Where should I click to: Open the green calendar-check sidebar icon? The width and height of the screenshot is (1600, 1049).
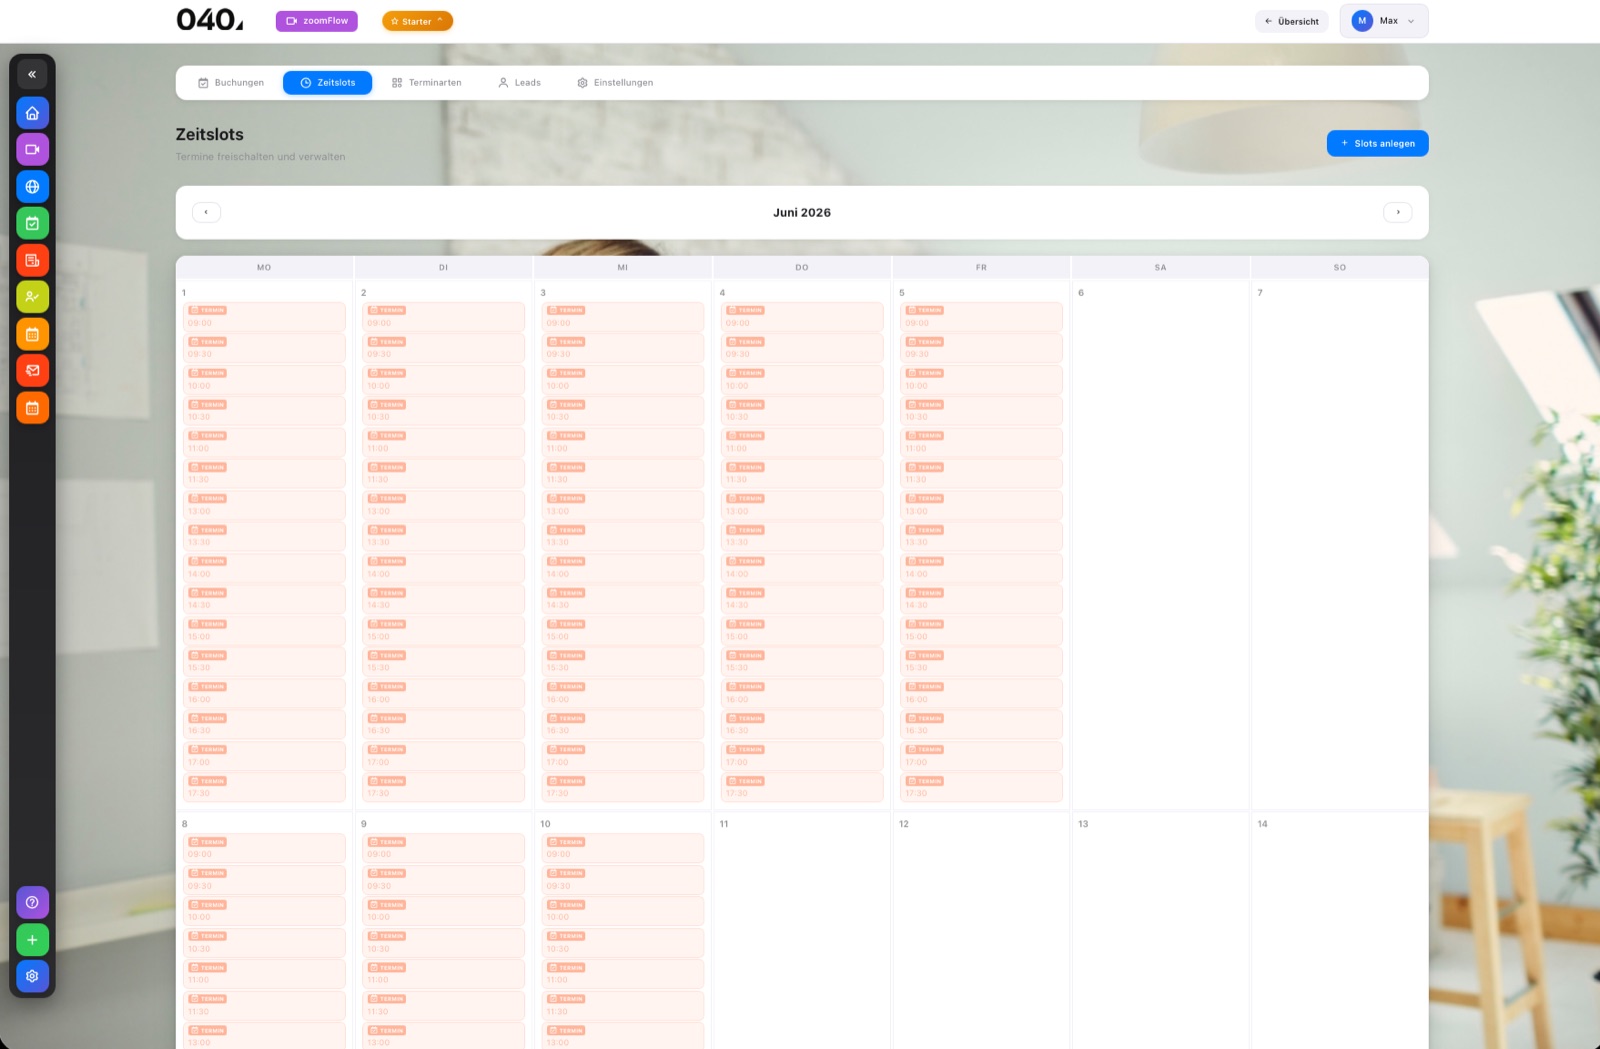click(32, 224)
